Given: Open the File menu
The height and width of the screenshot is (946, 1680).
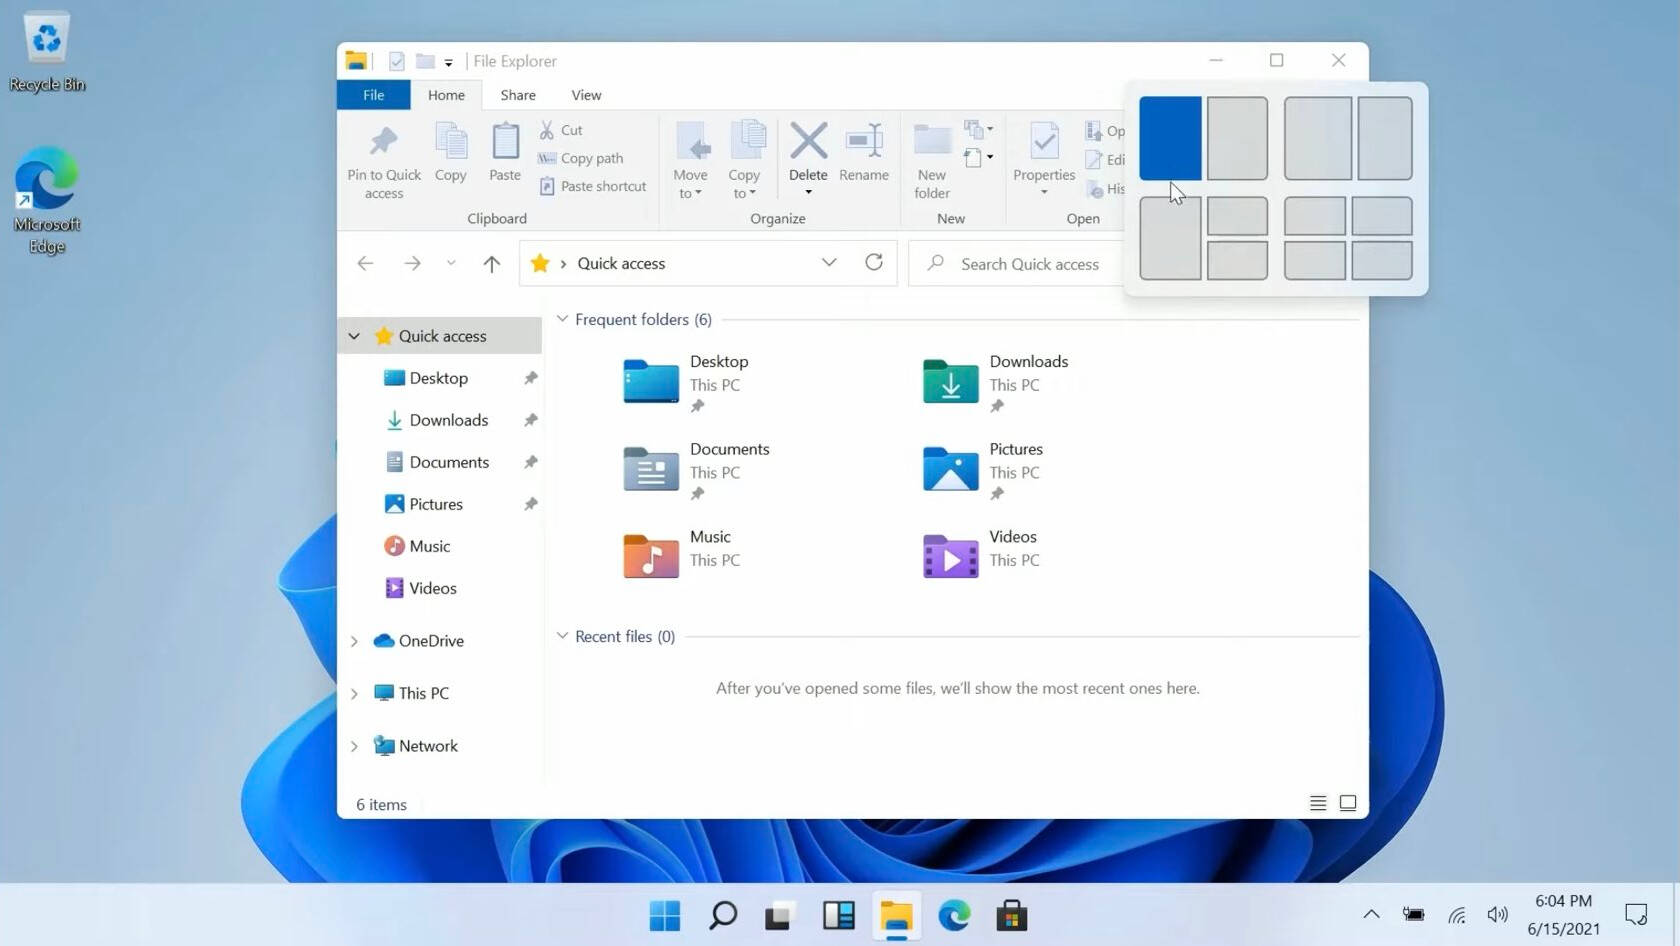Looking at the screenshot, I should (373, 94).
